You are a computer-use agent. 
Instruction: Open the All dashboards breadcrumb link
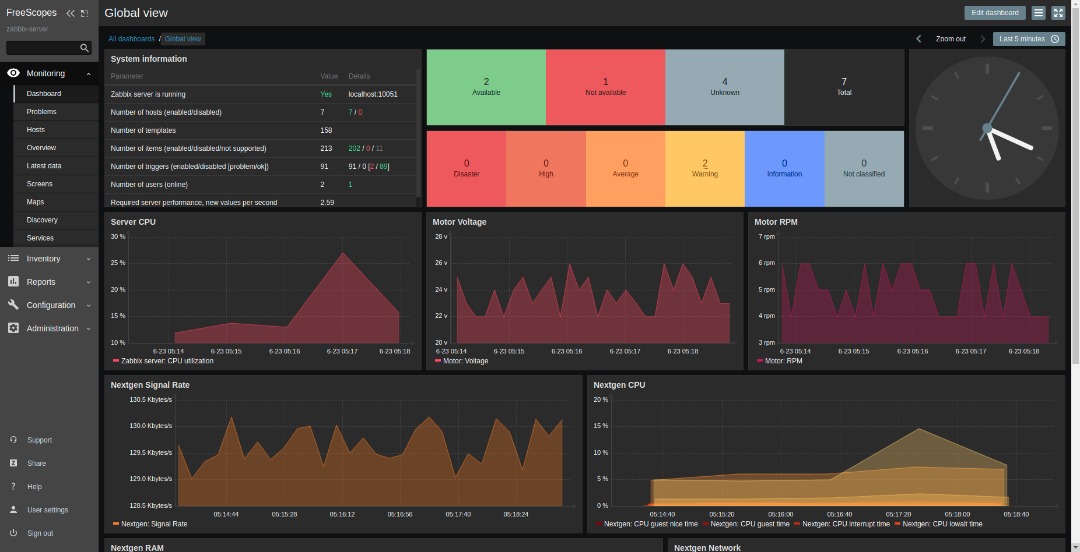point(131,39)
